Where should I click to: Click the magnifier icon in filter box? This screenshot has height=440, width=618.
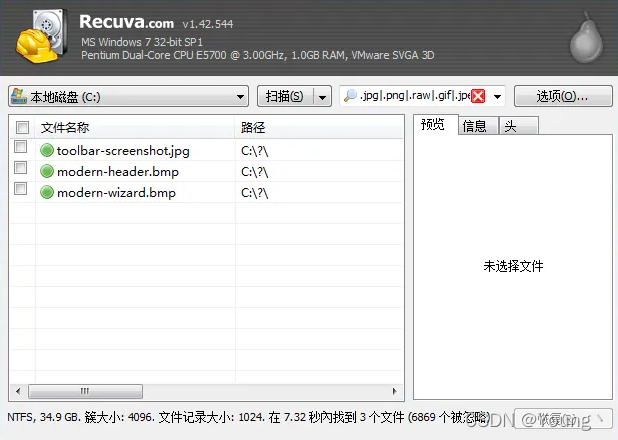coord(350,96)
